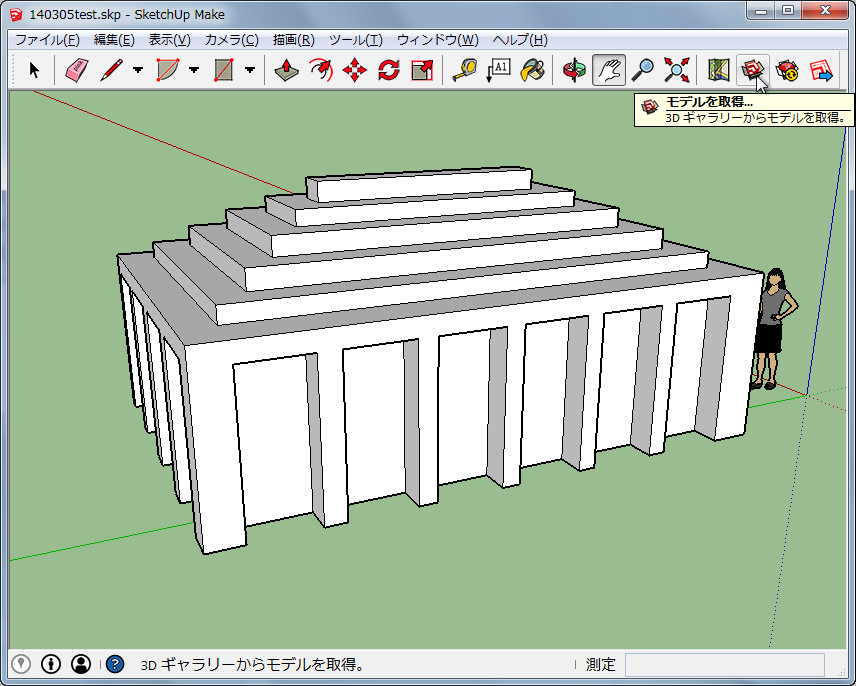Click inside the 測定 measurement field

(725, 664)
